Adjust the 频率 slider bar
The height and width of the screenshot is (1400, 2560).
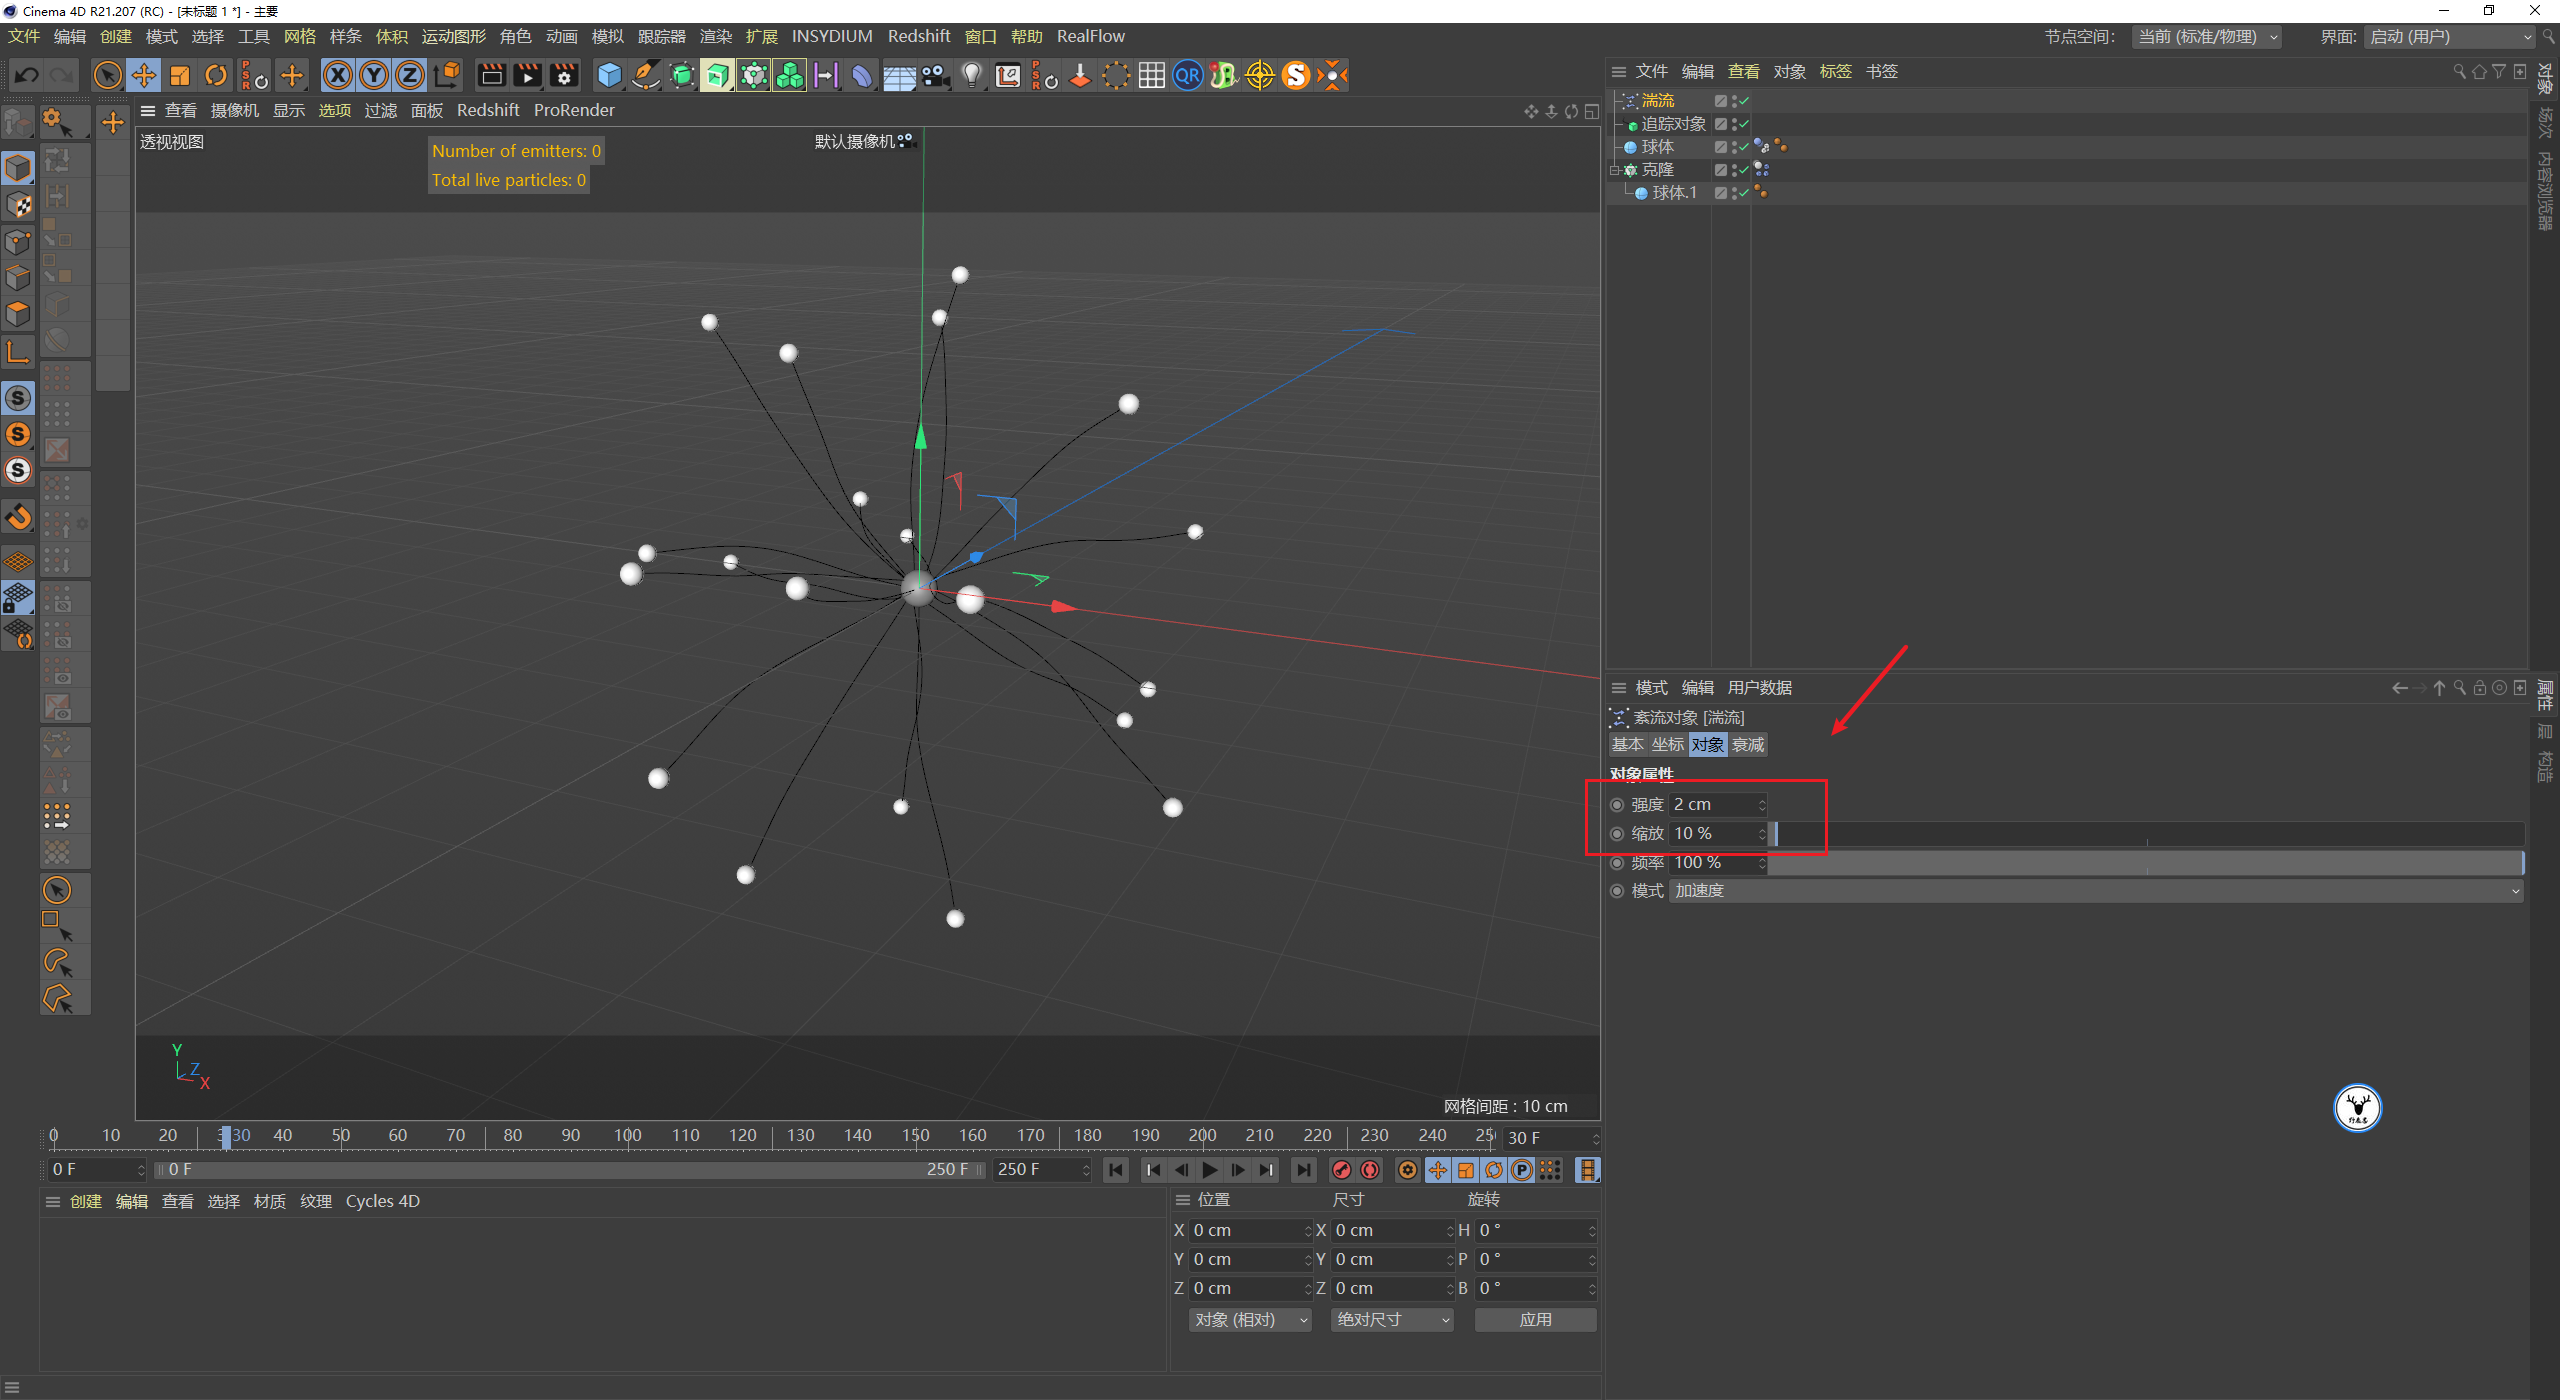2147,863
